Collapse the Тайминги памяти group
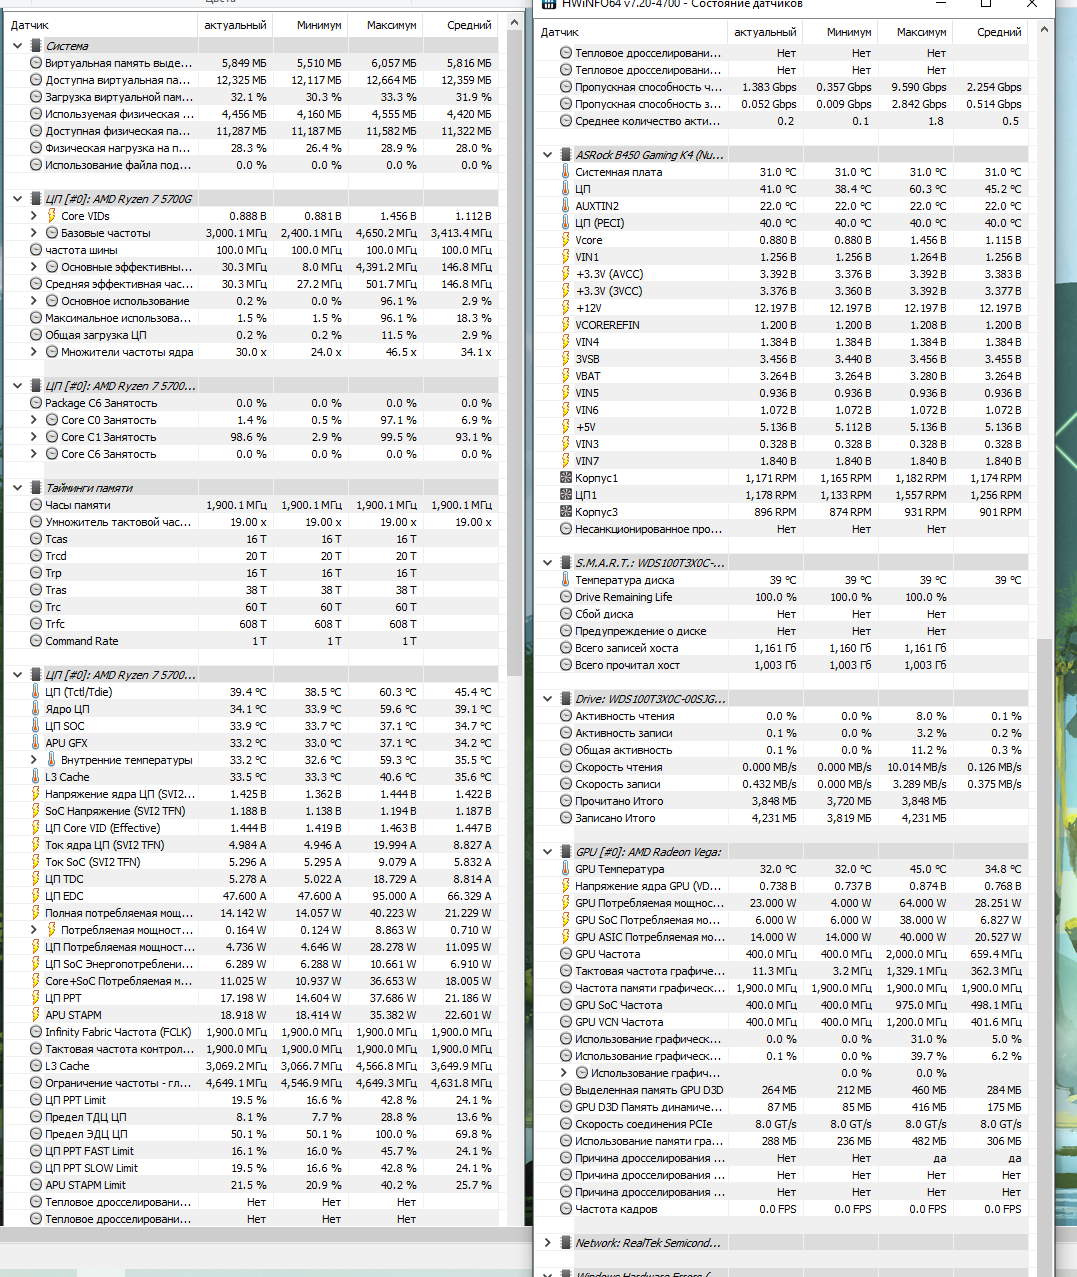This screenshot has height=1277, width=1077. pos(17,488)
